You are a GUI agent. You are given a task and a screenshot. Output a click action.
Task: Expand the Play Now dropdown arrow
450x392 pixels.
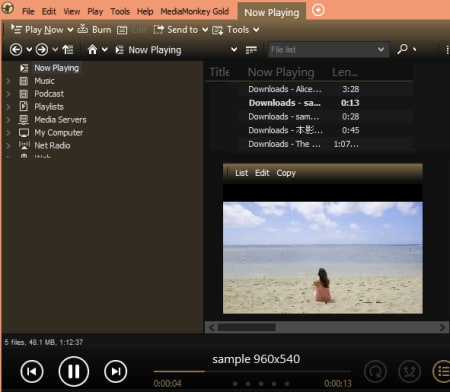coord(70,30)
